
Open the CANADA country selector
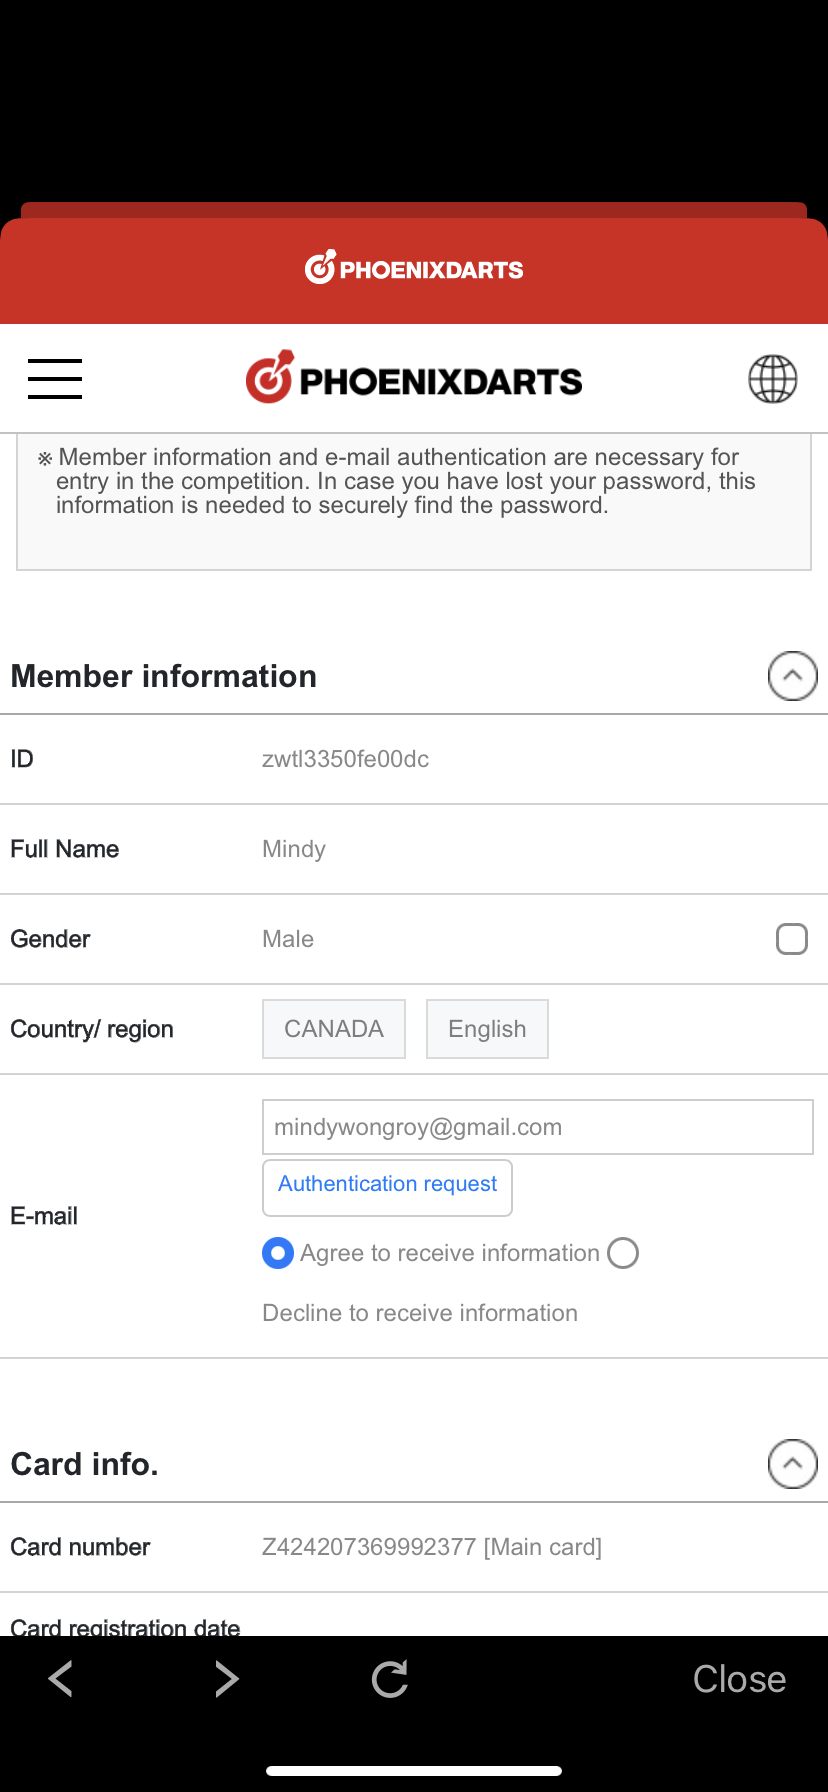pyautogui.click(x=334, y=1029)
